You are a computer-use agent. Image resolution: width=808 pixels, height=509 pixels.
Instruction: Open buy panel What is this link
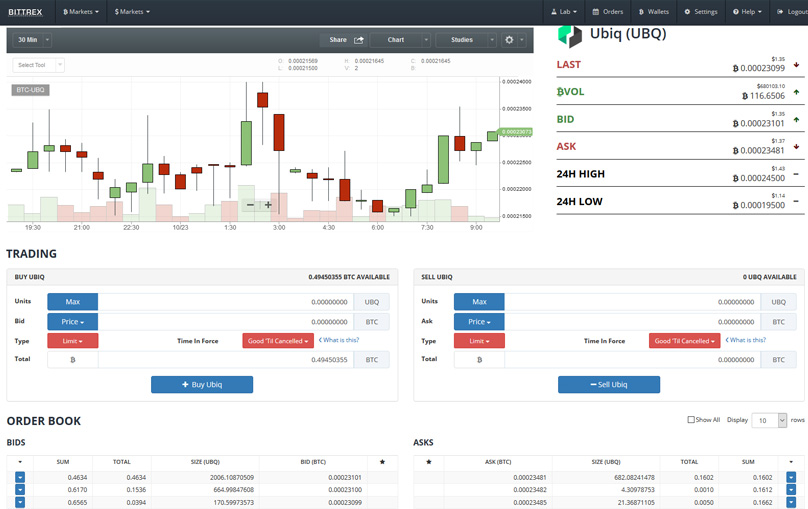[339, 340]
